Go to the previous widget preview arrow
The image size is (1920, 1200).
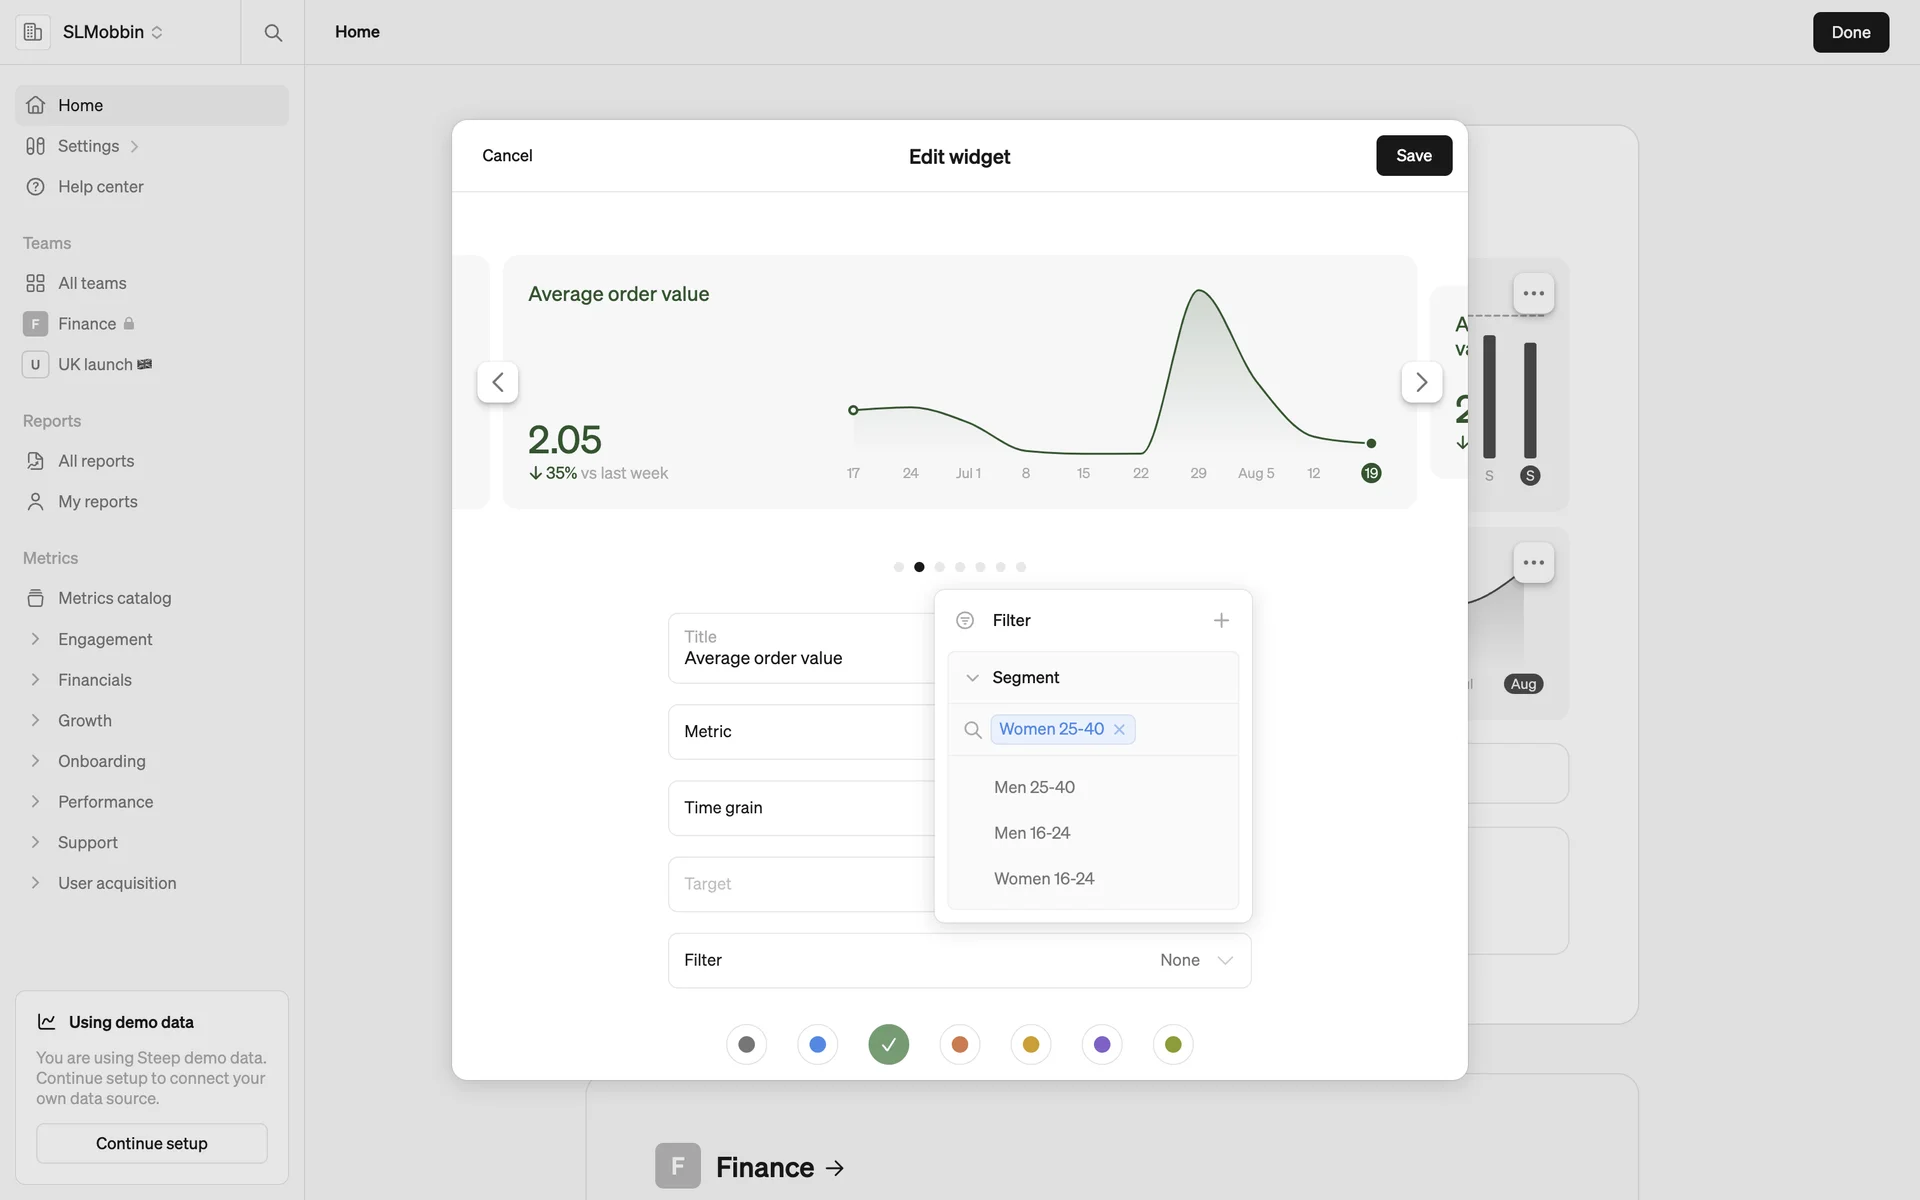point(497,382)
